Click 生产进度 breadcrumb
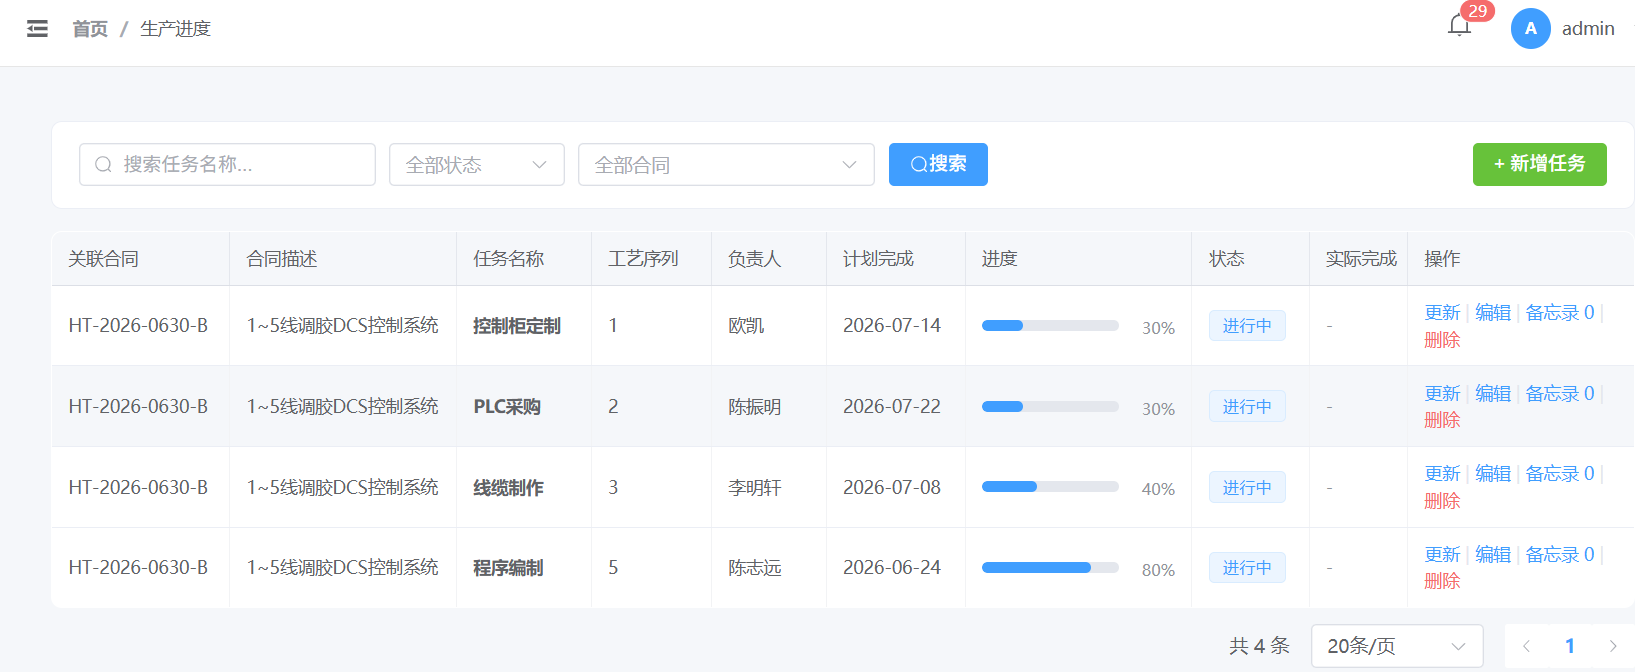Image resolution: width=1635 pixels, height=672 pixels. click(x=175, y=29)
